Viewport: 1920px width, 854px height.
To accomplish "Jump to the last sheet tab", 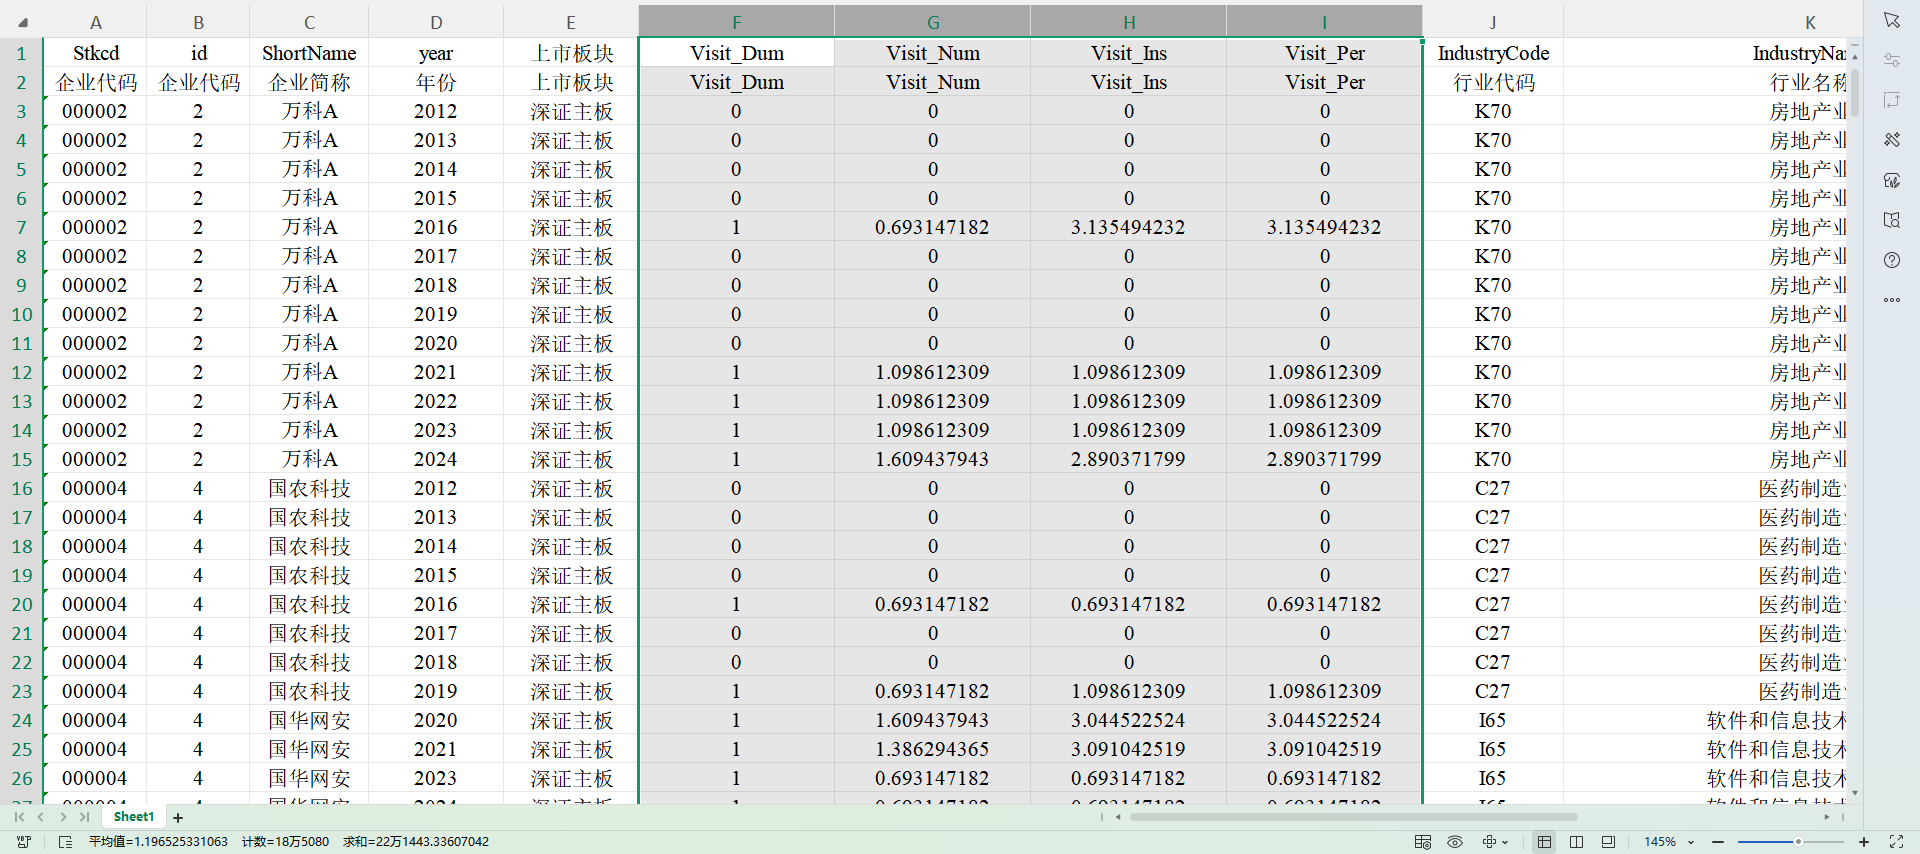I will [x=85, y=817].
